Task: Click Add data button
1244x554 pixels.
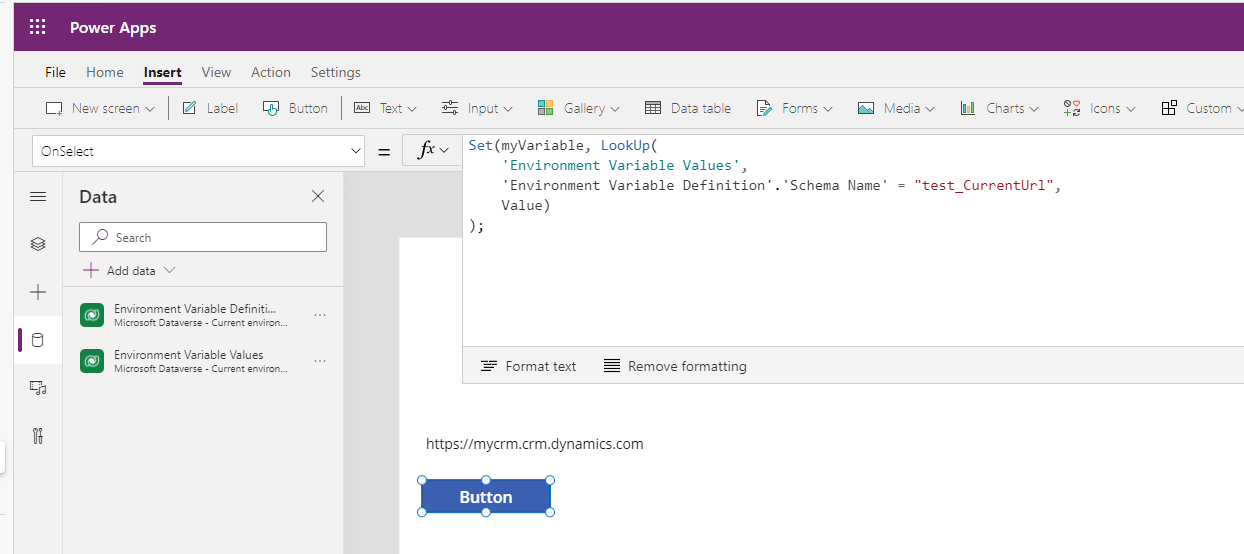Action: (129, 270)
